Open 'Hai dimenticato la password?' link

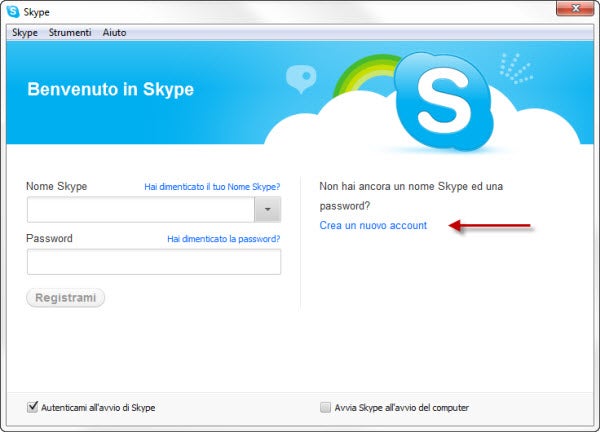(223, 239)
